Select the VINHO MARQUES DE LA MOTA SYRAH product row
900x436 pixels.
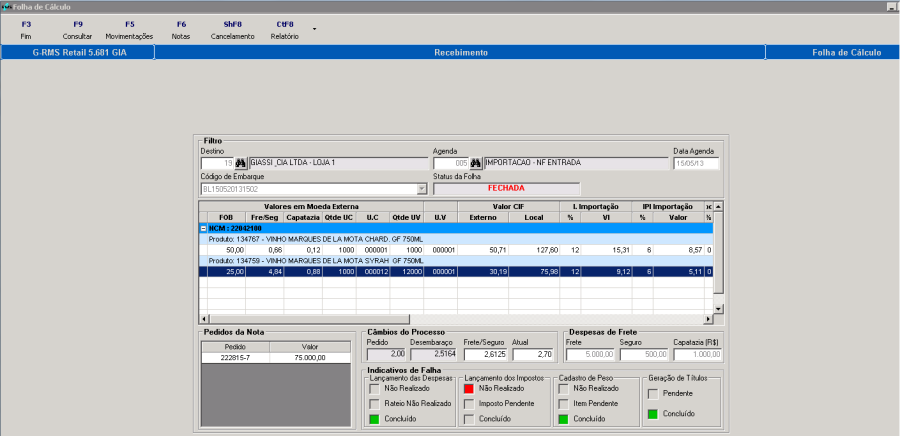(456, 261)
